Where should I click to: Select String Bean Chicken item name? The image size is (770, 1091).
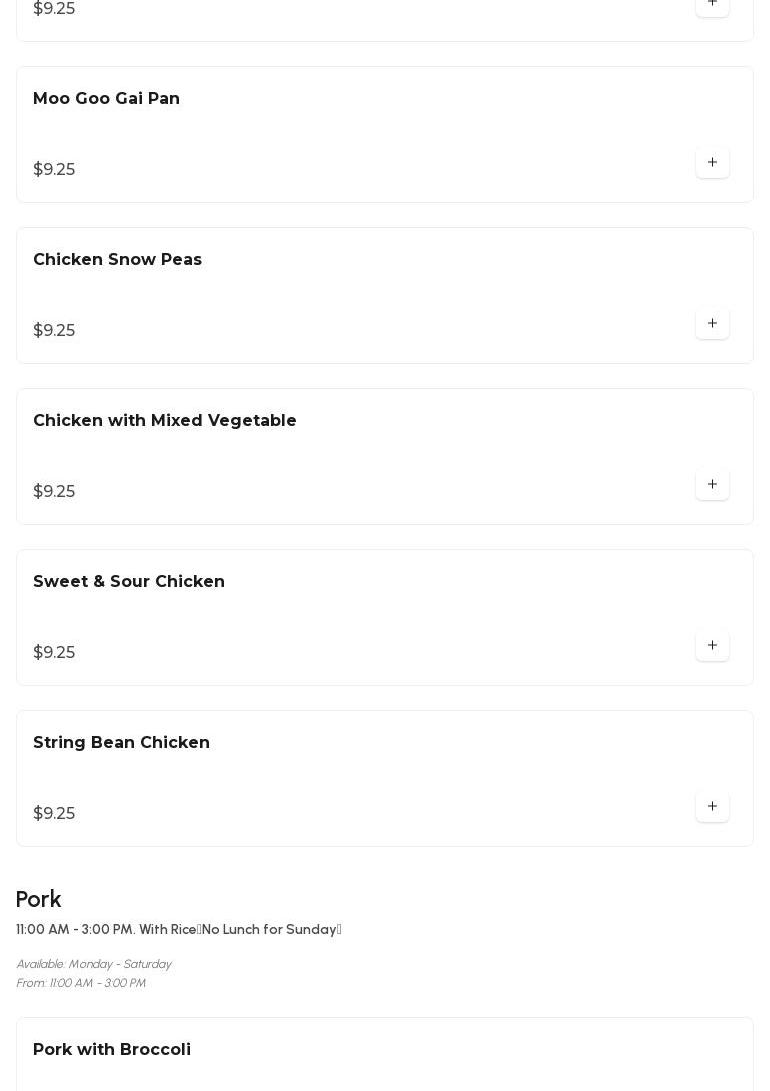pyautogui.click(x=121, y=743)
